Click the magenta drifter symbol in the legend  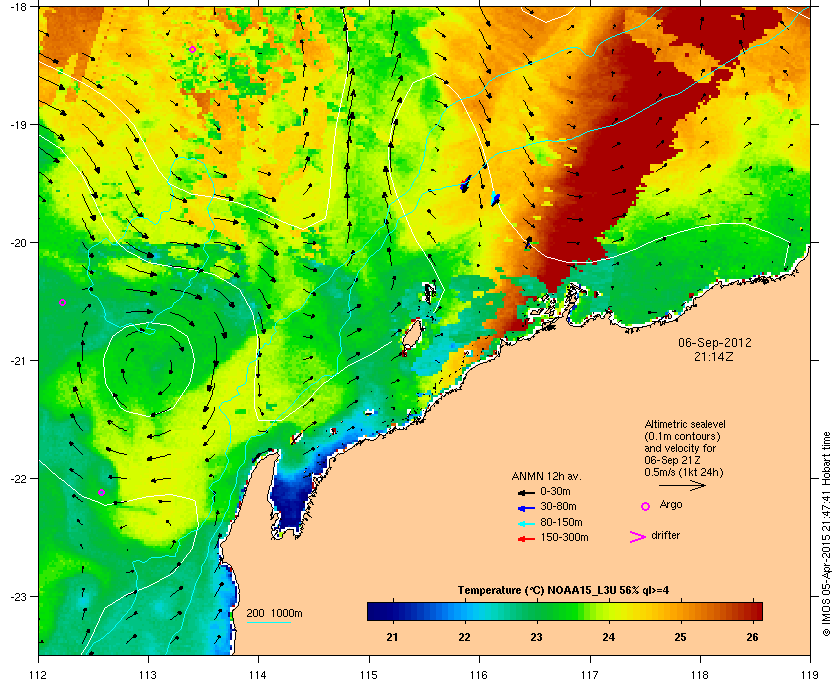coord(638,537)
